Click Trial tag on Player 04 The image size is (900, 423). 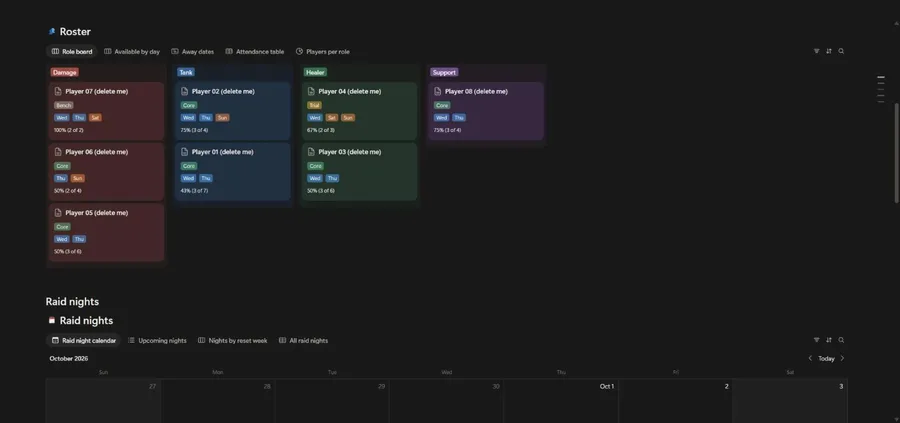[x=315, y=106]
